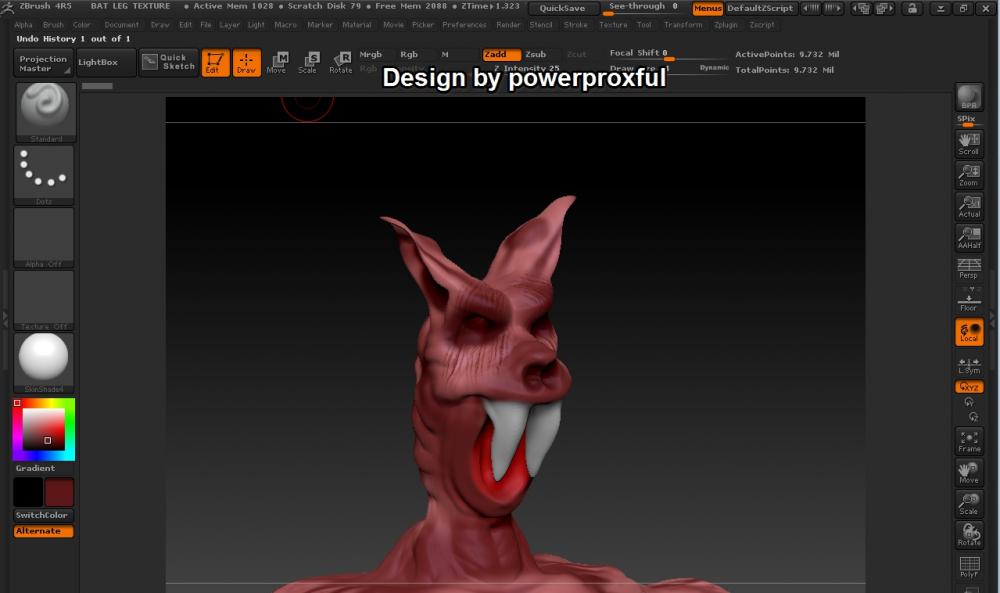Image resolution: width=1000 pixels, height=593 pixels.
Task: Open the Material menu
Action: coord(357,25)
